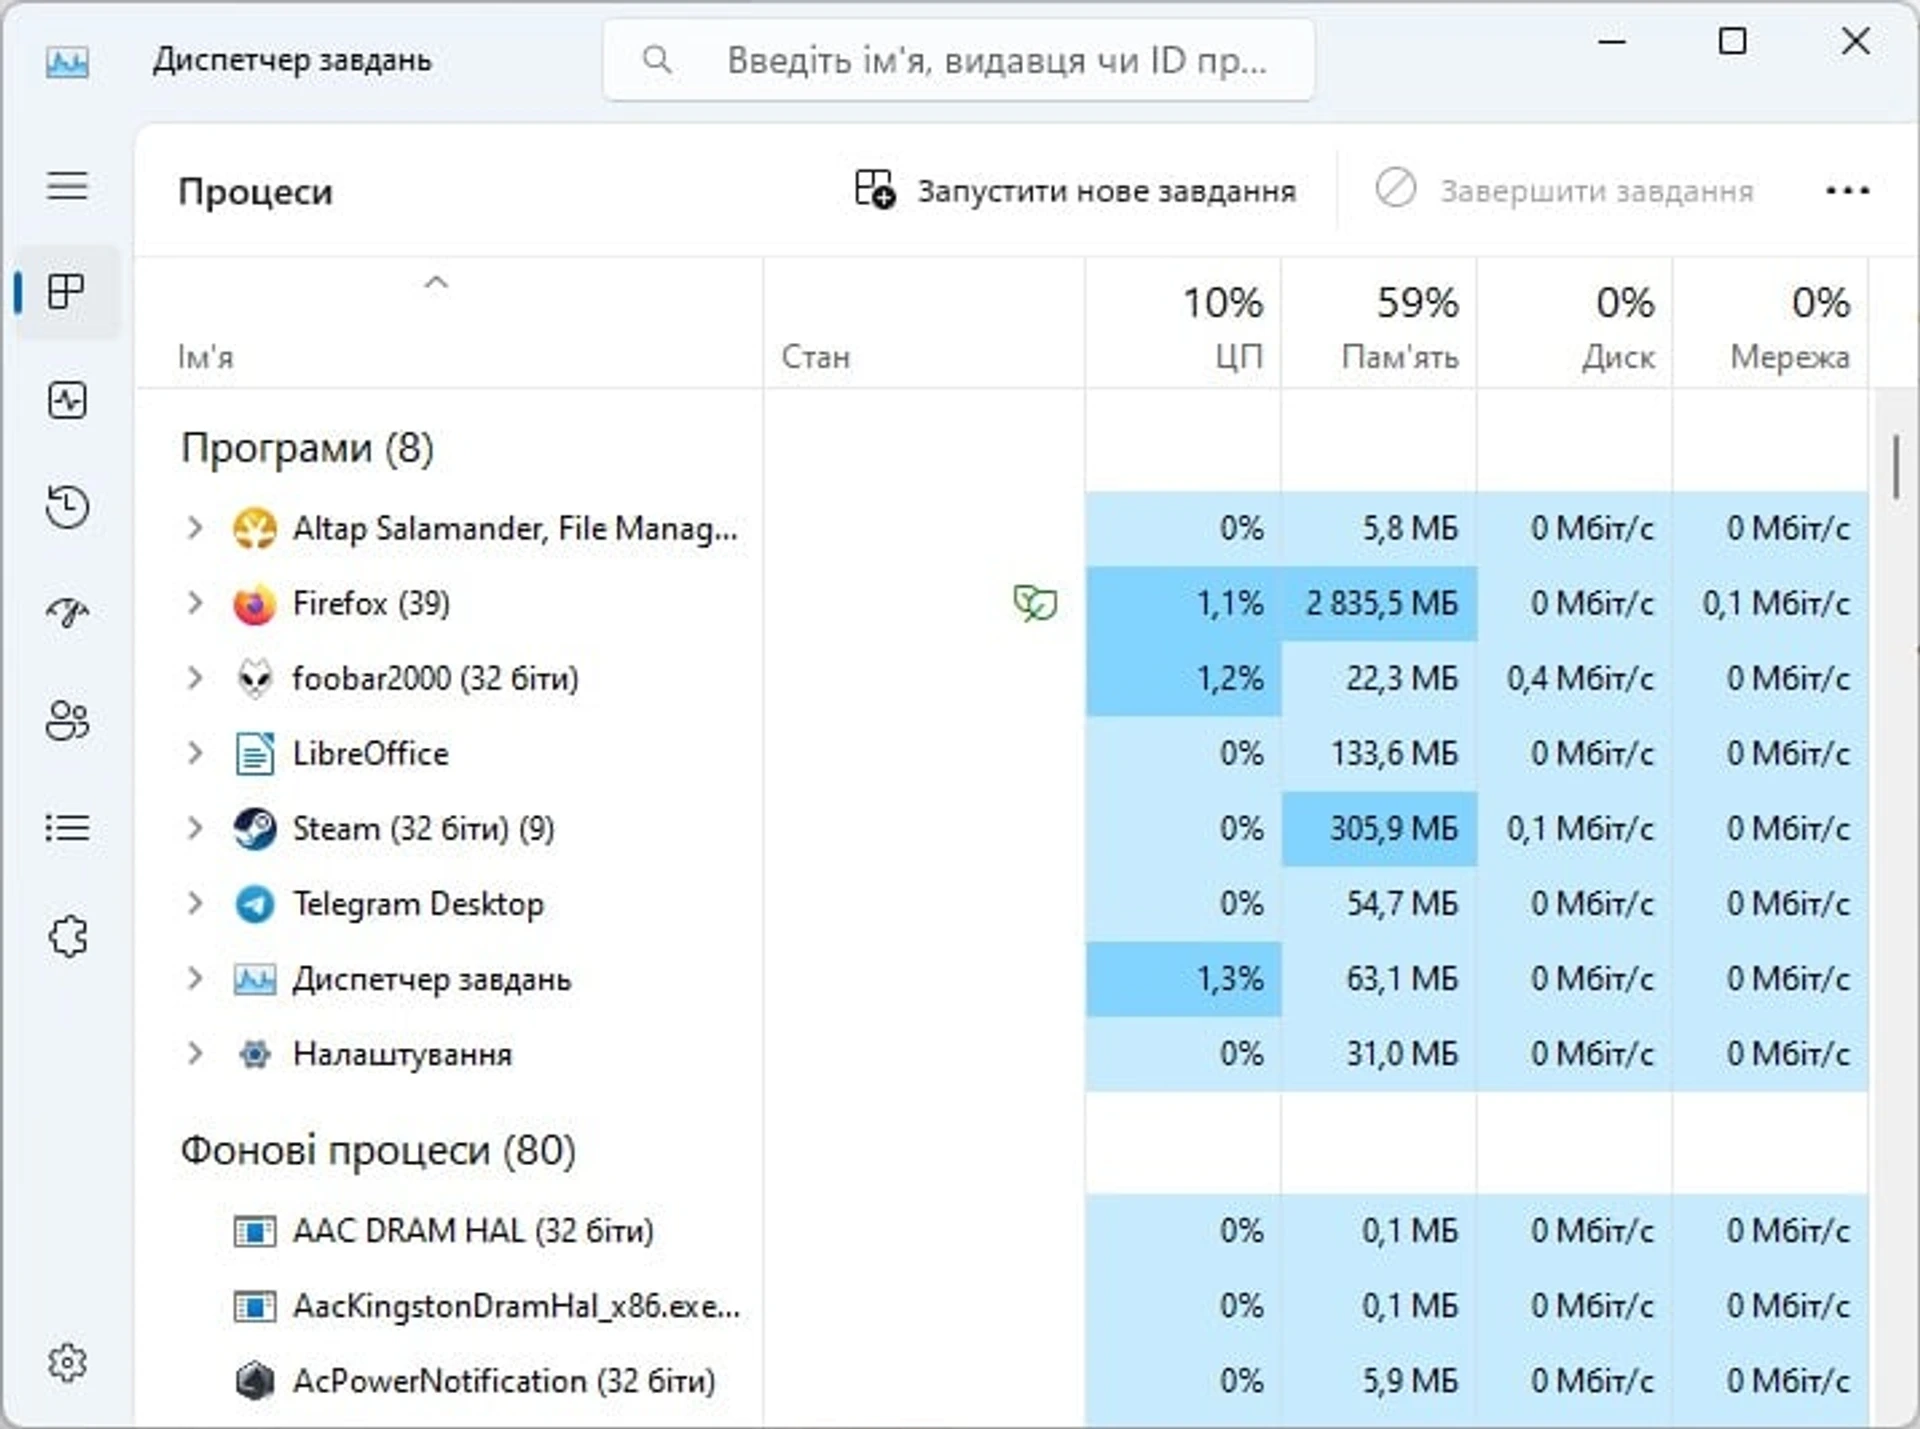Click the Altap Salamander app icon
1920x1429 pixels.
coord(254,528)
